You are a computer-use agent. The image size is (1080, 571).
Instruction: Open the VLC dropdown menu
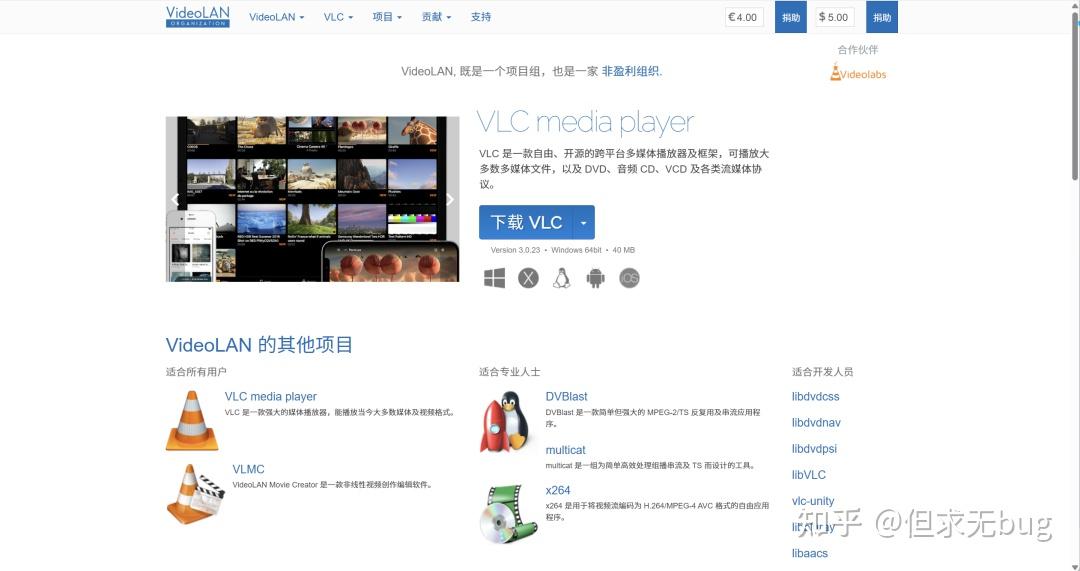338,17
